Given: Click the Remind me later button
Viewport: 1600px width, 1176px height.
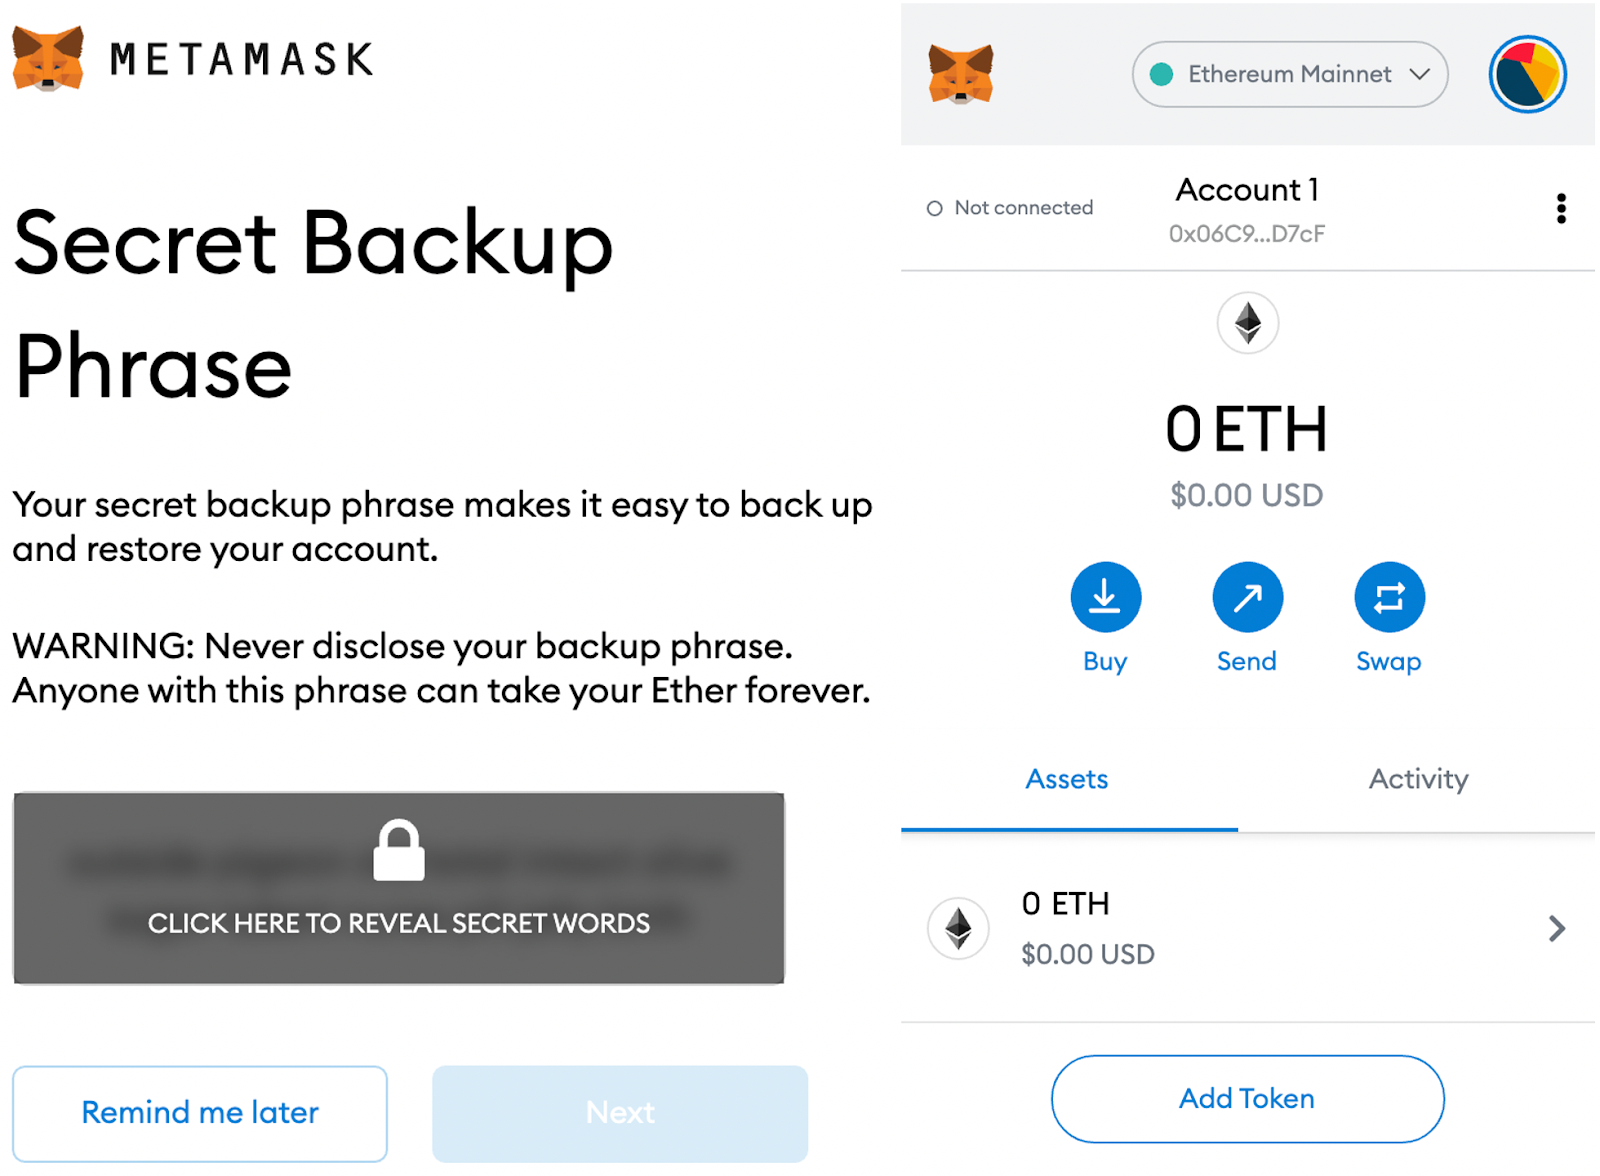Looking at the screenshot, I should pos(200,1113).
